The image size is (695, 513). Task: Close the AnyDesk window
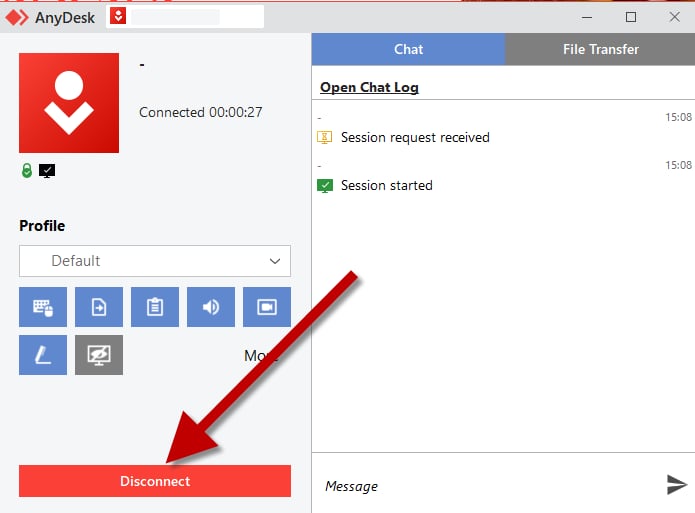point(675,17)
